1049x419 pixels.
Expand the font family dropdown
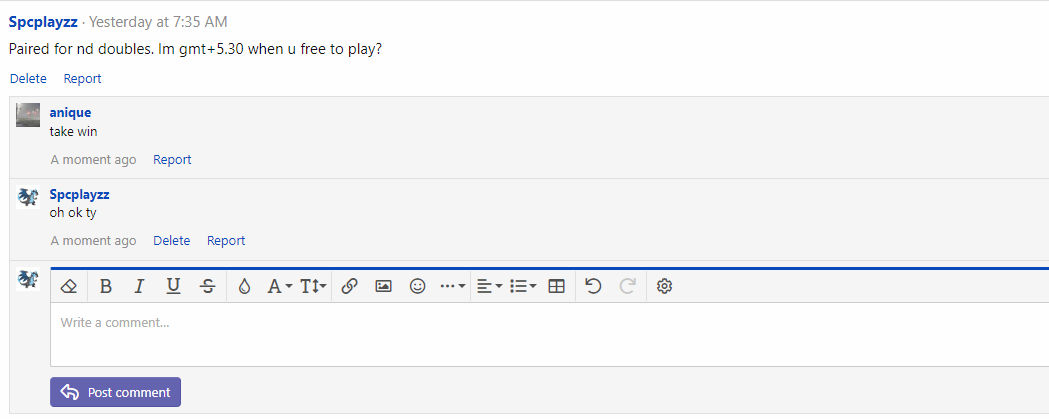280,286
